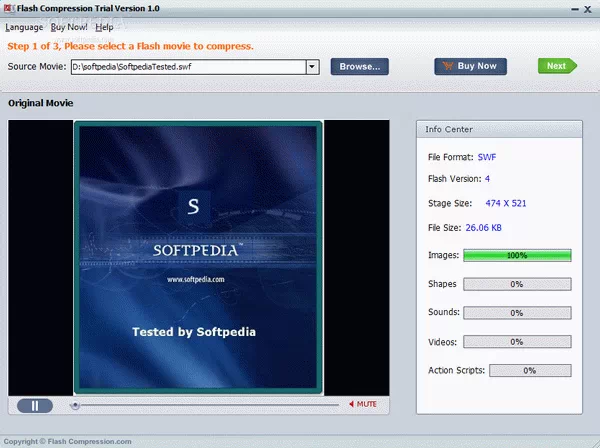
Task: Click the Shapes 0% progress bar
Action: pos(517,284)
